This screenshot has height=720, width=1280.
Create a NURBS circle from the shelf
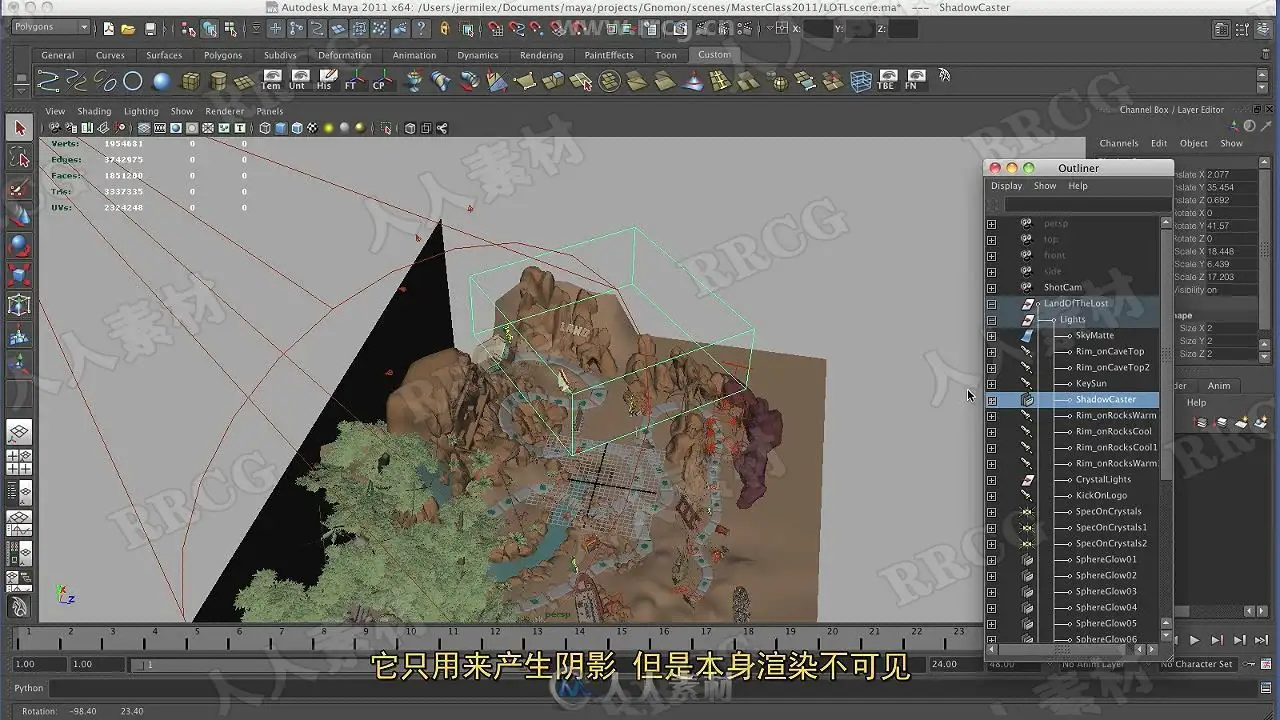[x=133, y=81]
